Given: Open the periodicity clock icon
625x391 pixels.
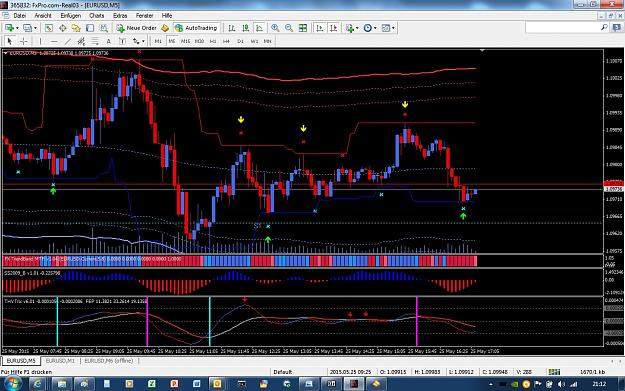Looking at the screenshot, I should 368,28.
